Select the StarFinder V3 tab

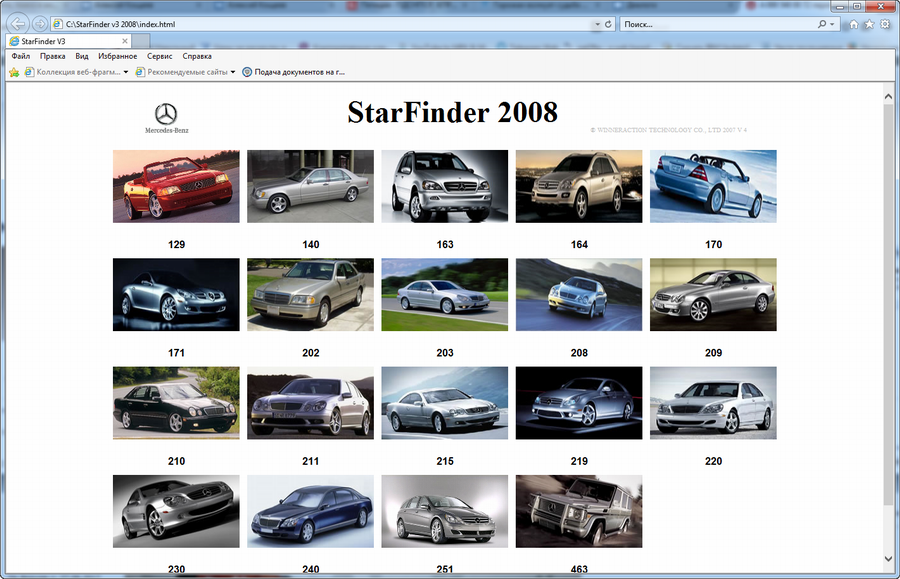click(69, 41)
